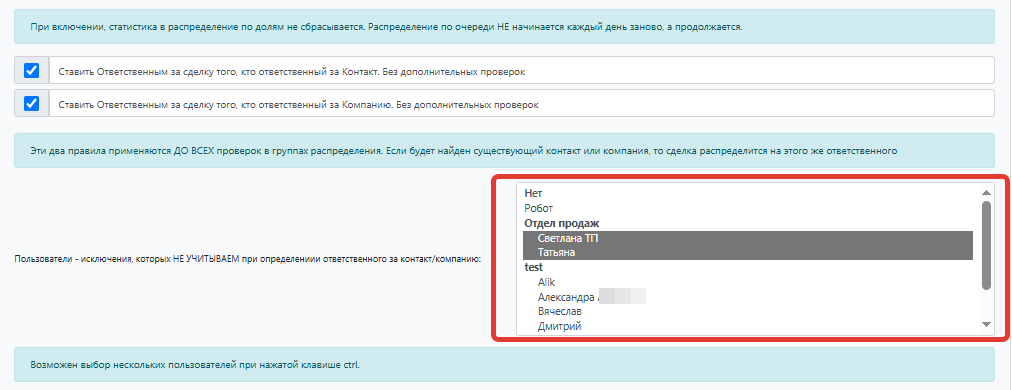Uncheck the responsible-for-Company deal checkbox

[32, 103]
